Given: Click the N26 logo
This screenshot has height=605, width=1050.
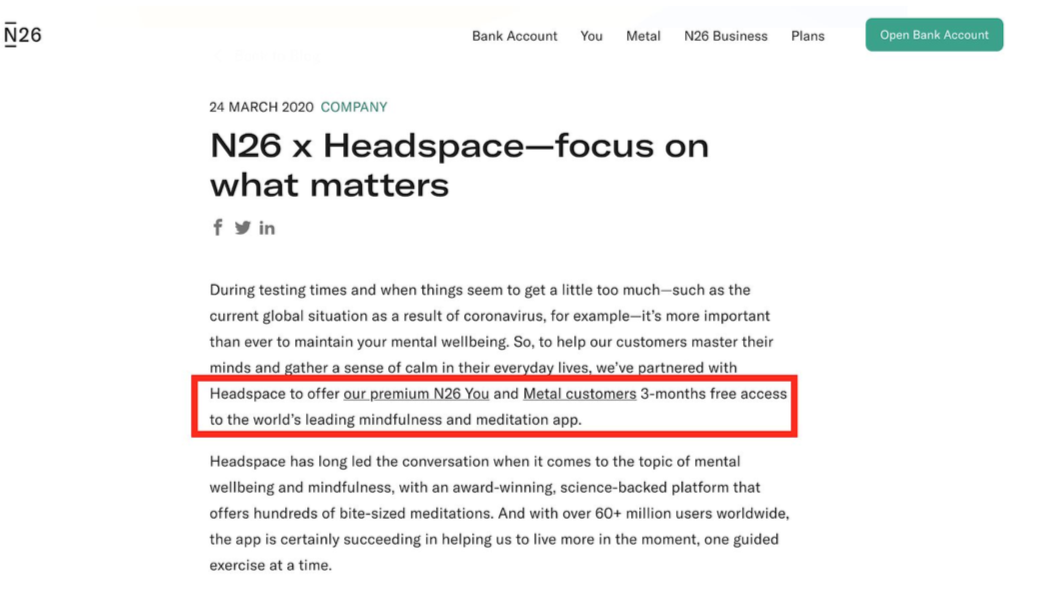Looking at the screenshot, I should tap(23, 35).
